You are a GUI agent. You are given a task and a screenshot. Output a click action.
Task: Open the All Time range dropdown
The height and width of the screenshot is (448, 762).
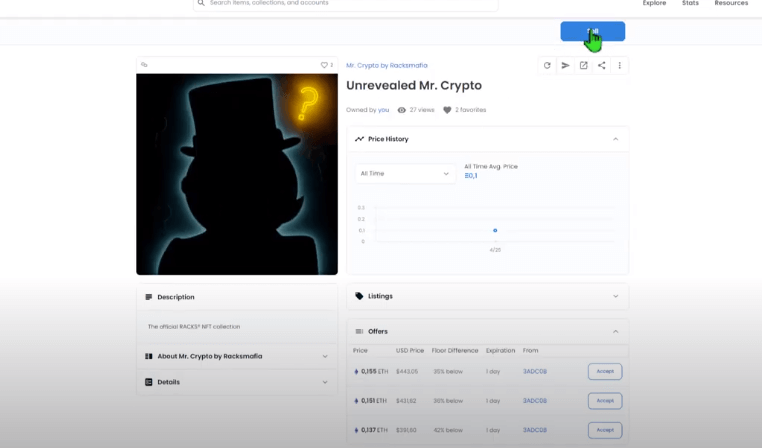coord(405,173)
